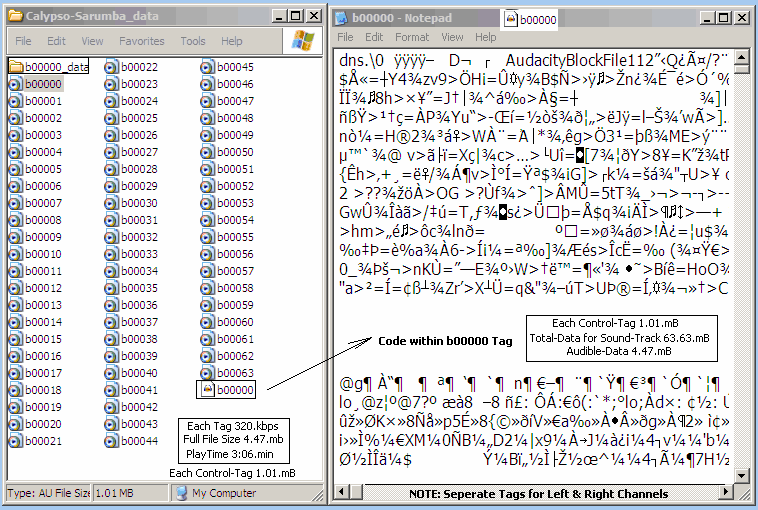
Task: Select the b00055 audio file icon
Action: pos(207,237)
